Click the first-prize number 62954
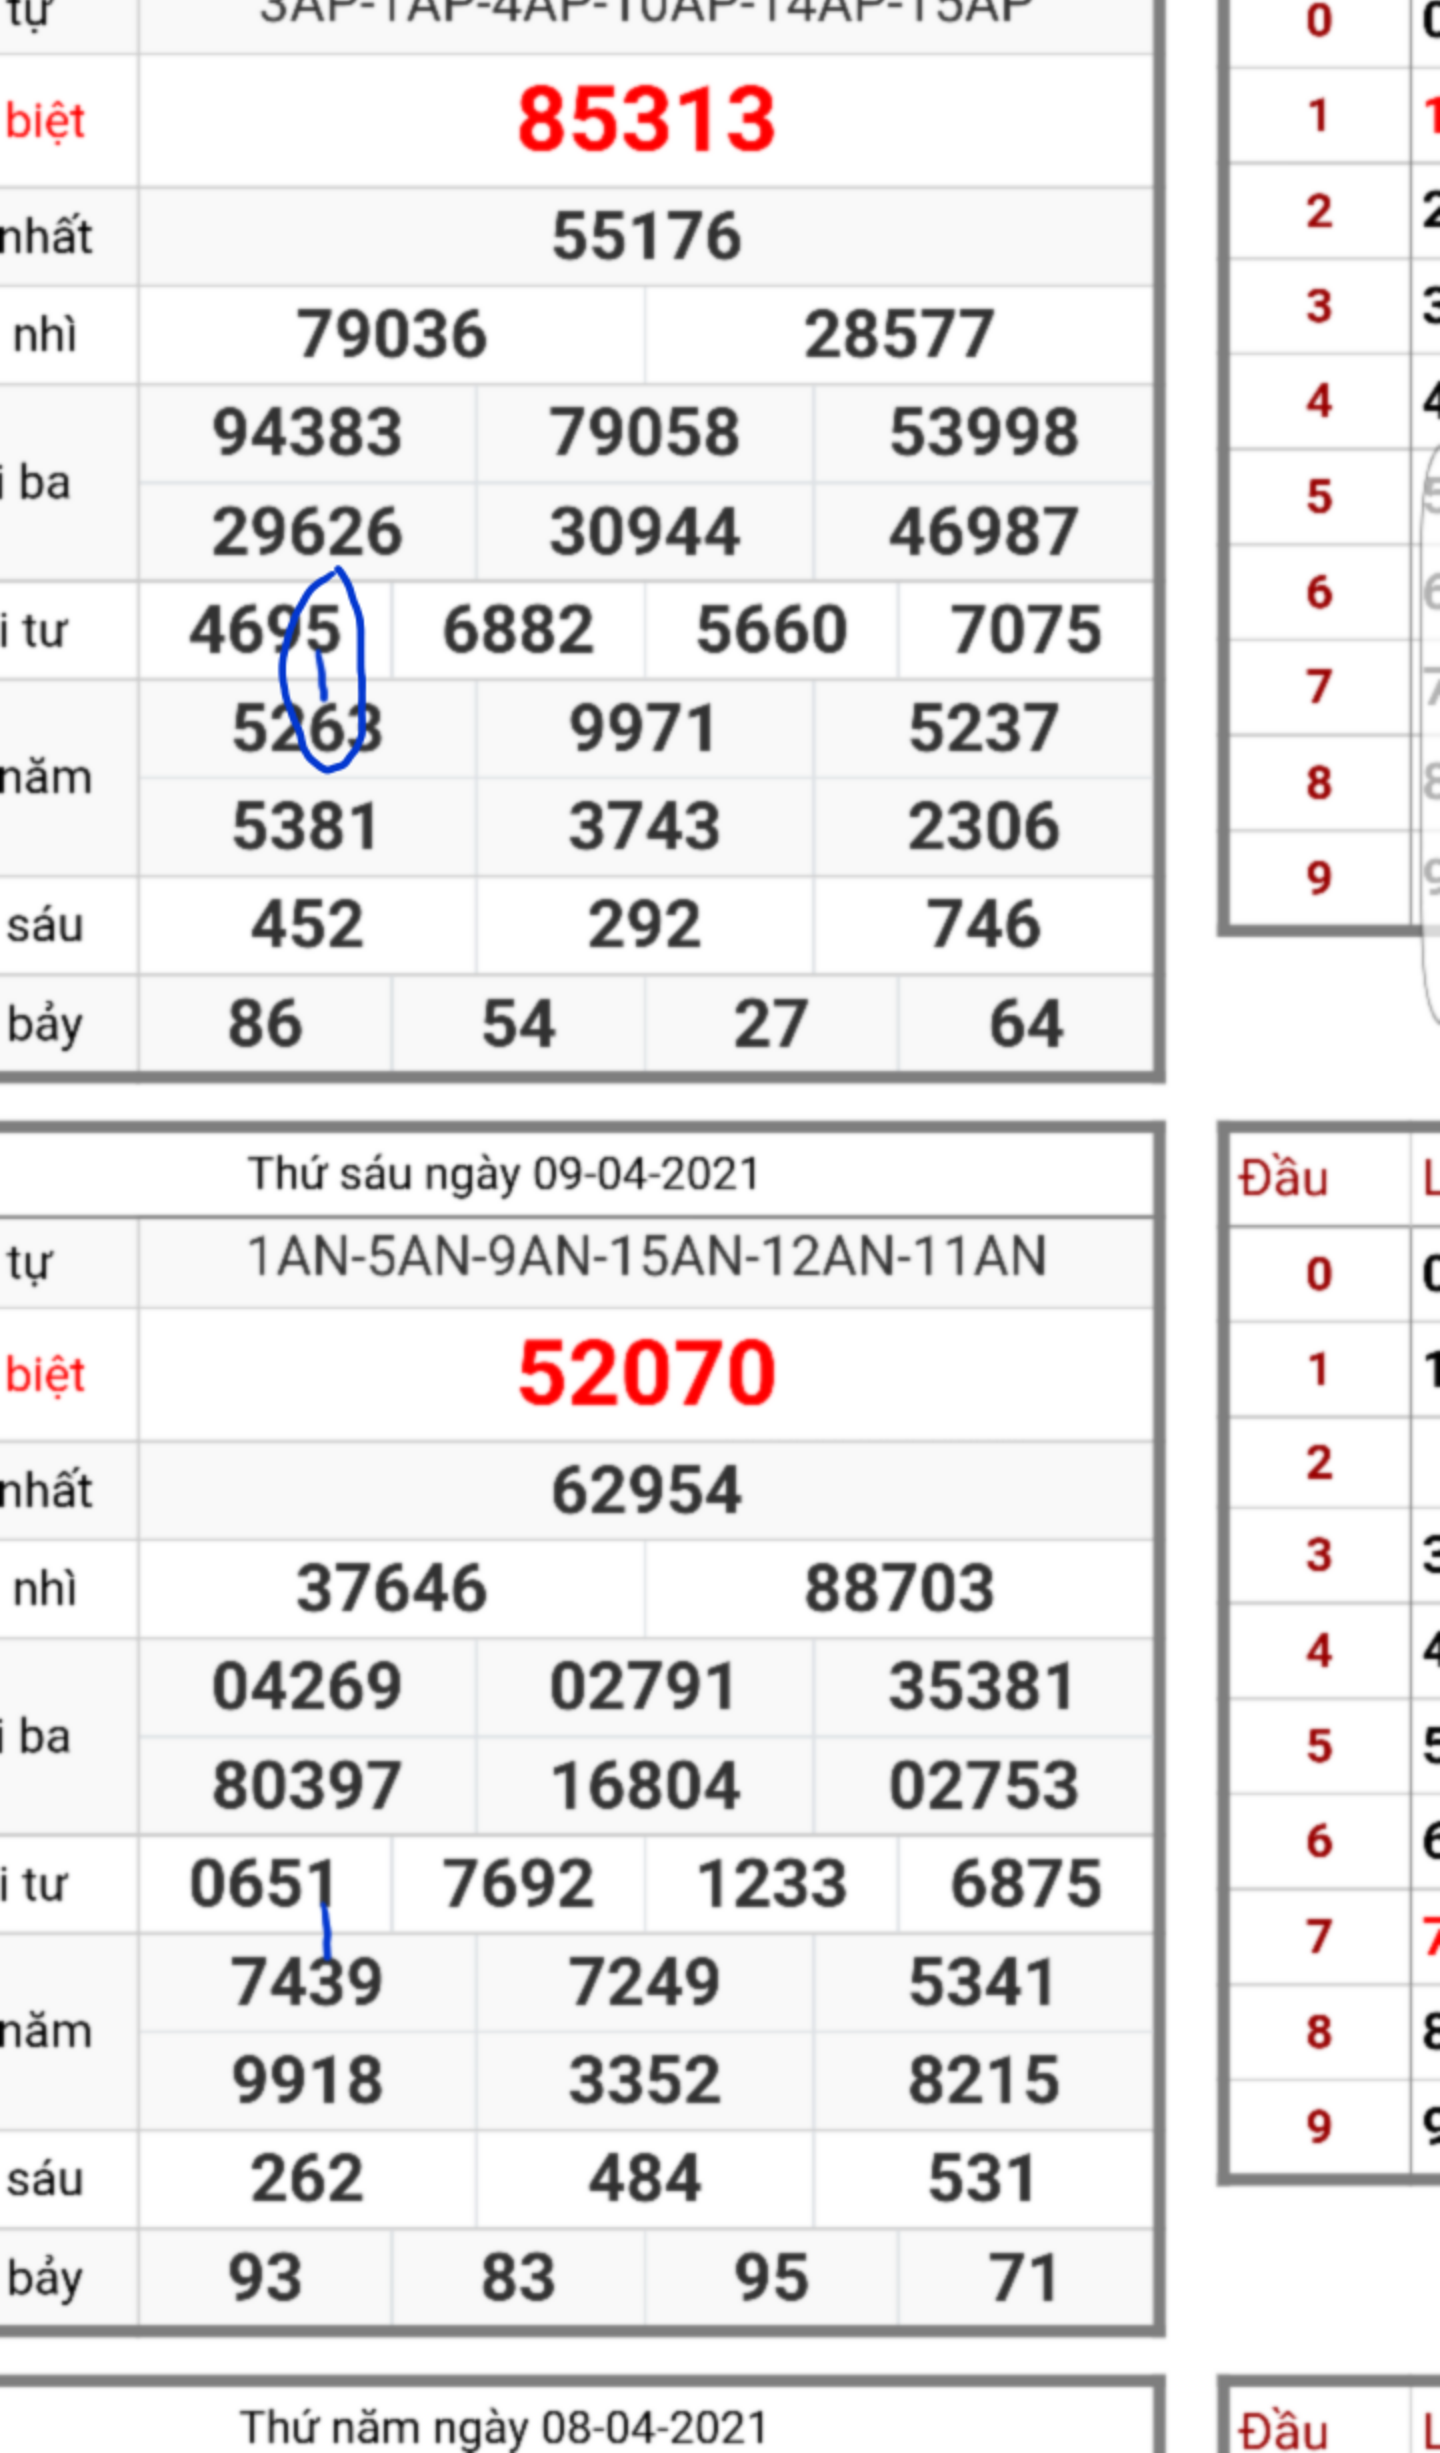The image size is (1440, 2453). (x=646, y=1490)
